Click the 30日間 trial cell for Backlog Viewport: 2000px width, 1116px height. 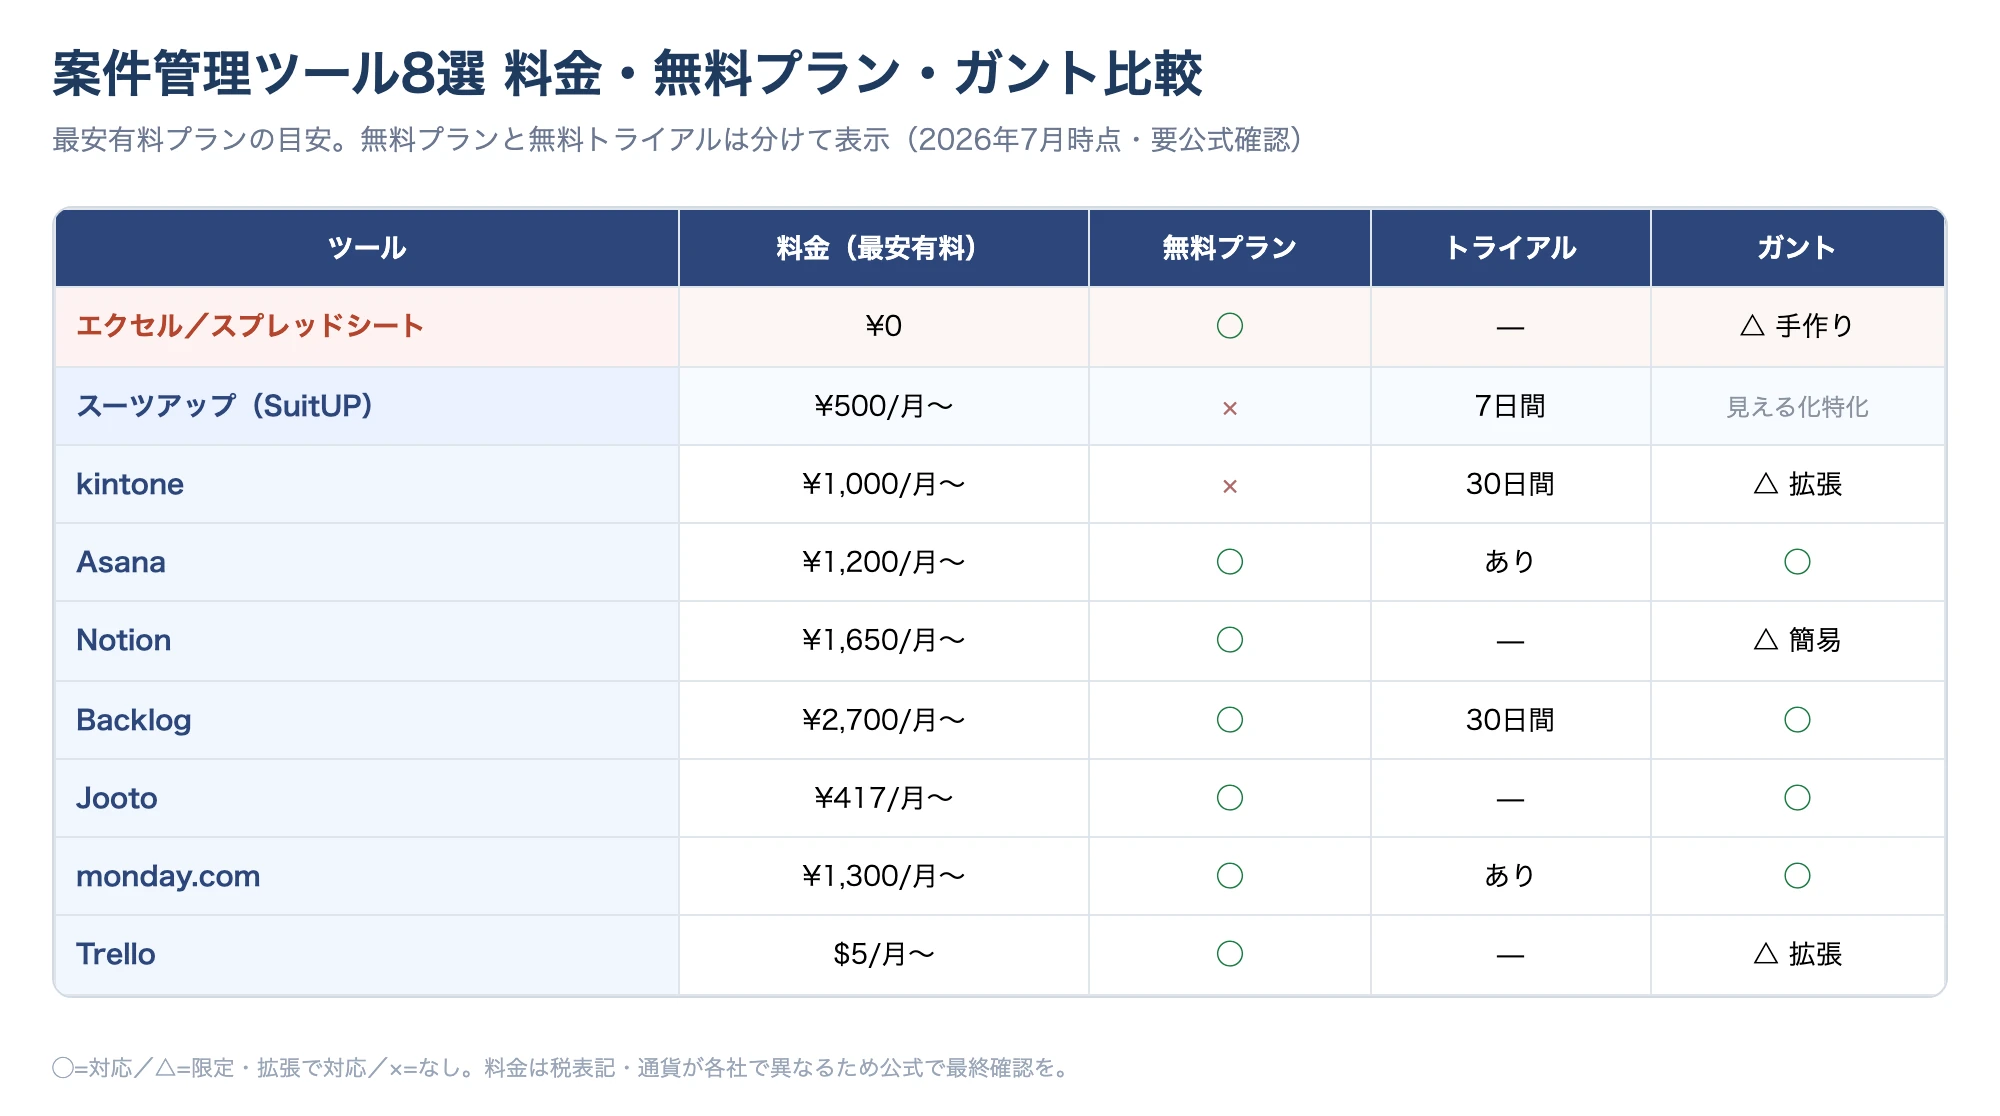(x=1510, y=720)
